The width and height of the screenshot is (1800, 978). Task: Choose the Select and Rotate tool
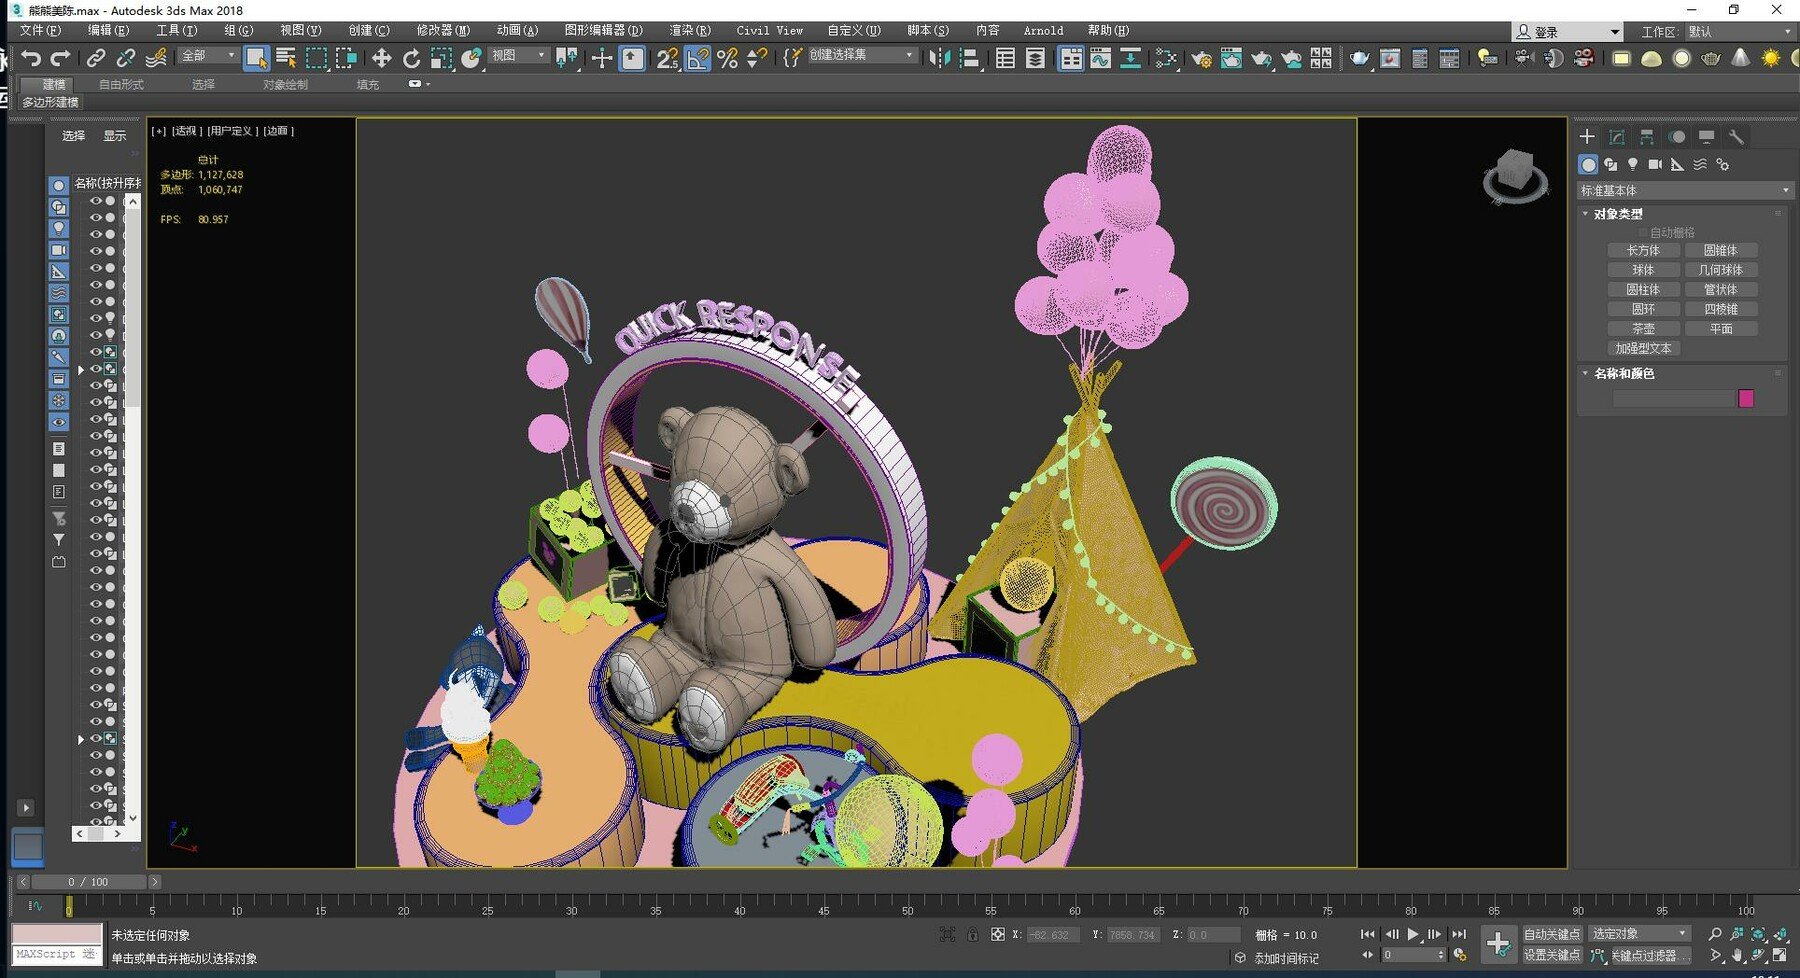coord(411,58)
